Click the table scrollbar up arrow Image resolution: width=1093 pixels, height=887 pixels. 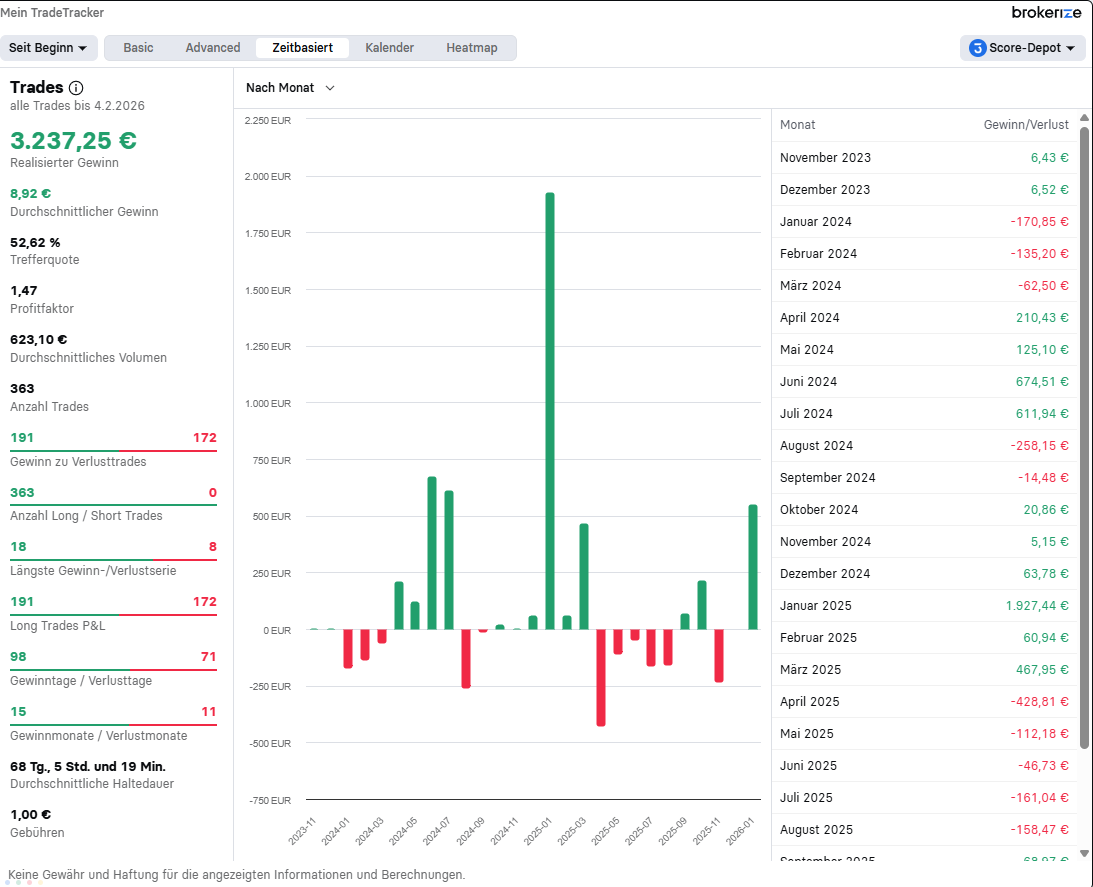[1084, 118]
